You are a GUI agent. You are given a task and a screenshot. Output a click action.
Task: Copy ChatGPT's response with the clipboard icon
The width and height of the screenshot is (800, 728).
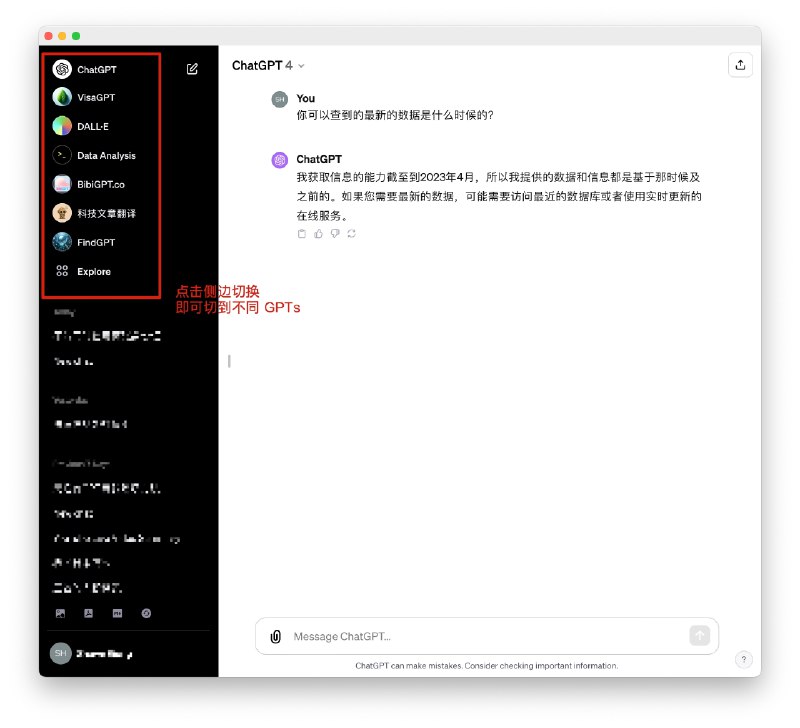pos(302,234)
